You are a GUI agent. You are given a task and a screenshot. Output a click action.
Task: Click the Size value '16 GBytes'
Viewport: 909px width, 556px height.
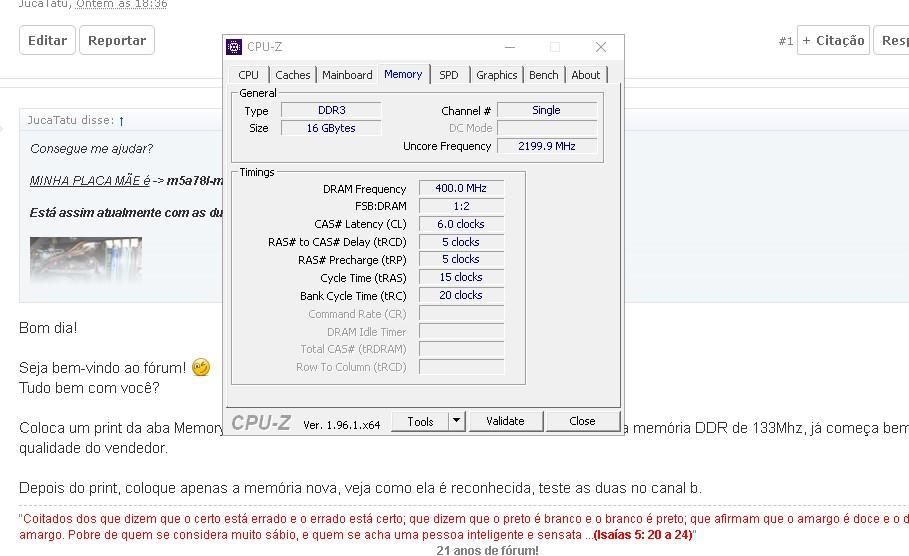tap(332, 128)
